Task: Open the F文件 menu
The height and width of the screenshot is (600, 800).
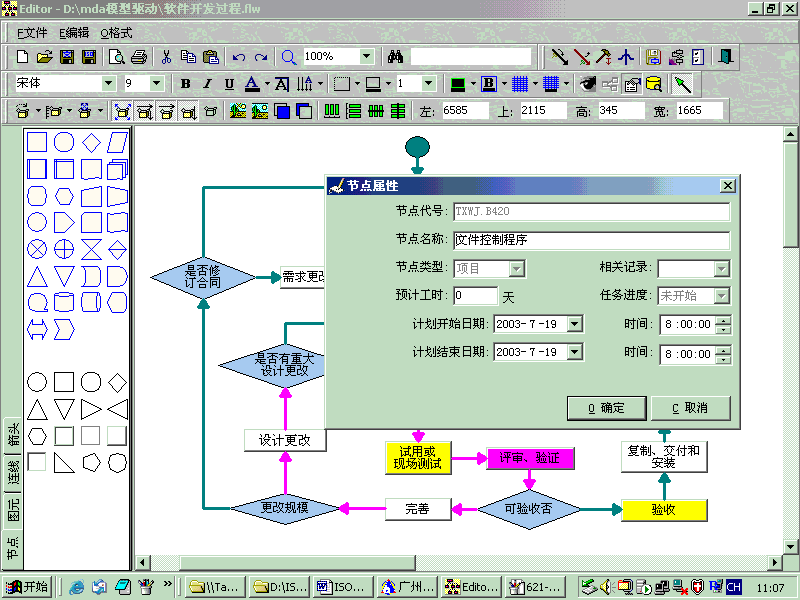Action: [x=32, y=33]
